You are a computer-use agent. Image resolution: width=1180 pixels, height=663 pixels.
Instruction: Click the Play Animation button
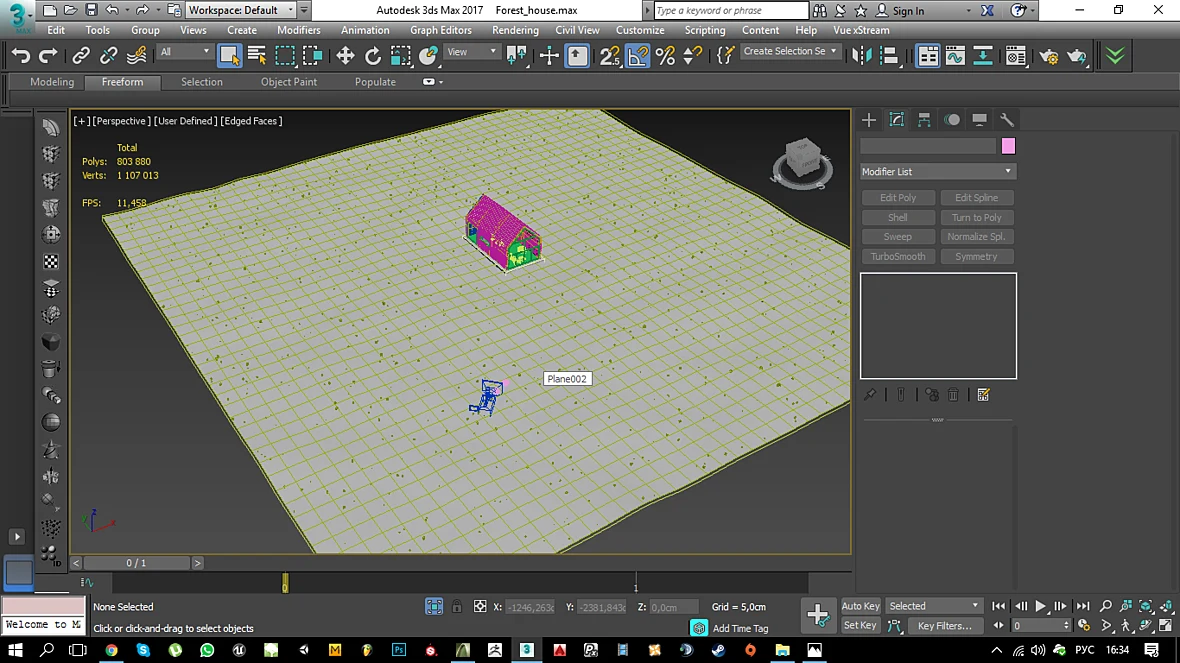point(1041,606)
